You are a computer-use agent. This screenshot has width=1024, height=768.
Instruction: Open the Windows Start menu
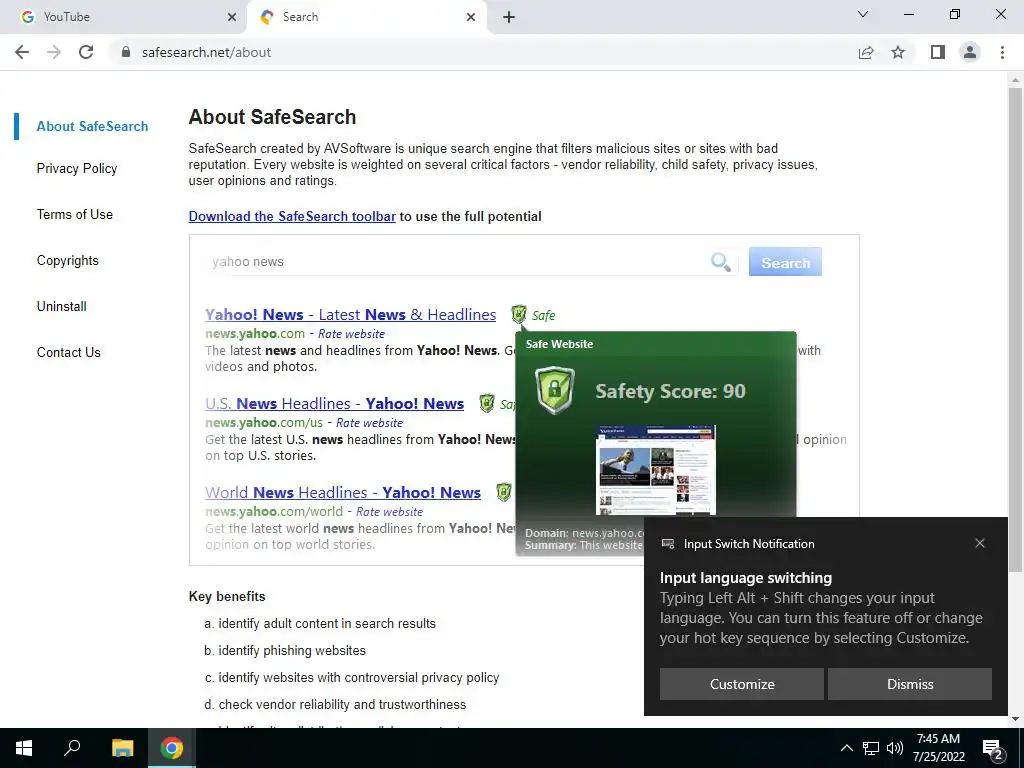24,748
